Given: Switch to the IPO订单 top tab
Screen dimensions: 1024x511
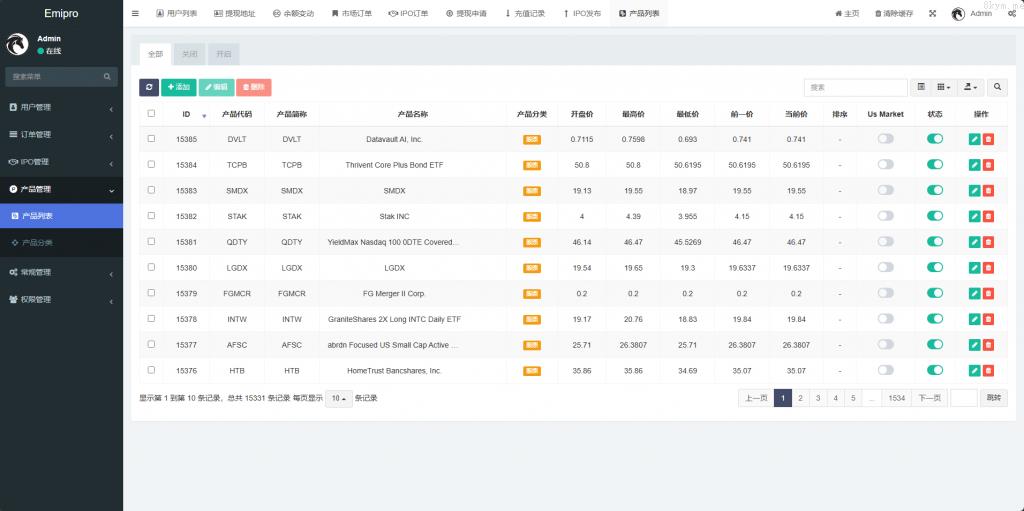Looking at the screenshot, I should pos(408,13).
